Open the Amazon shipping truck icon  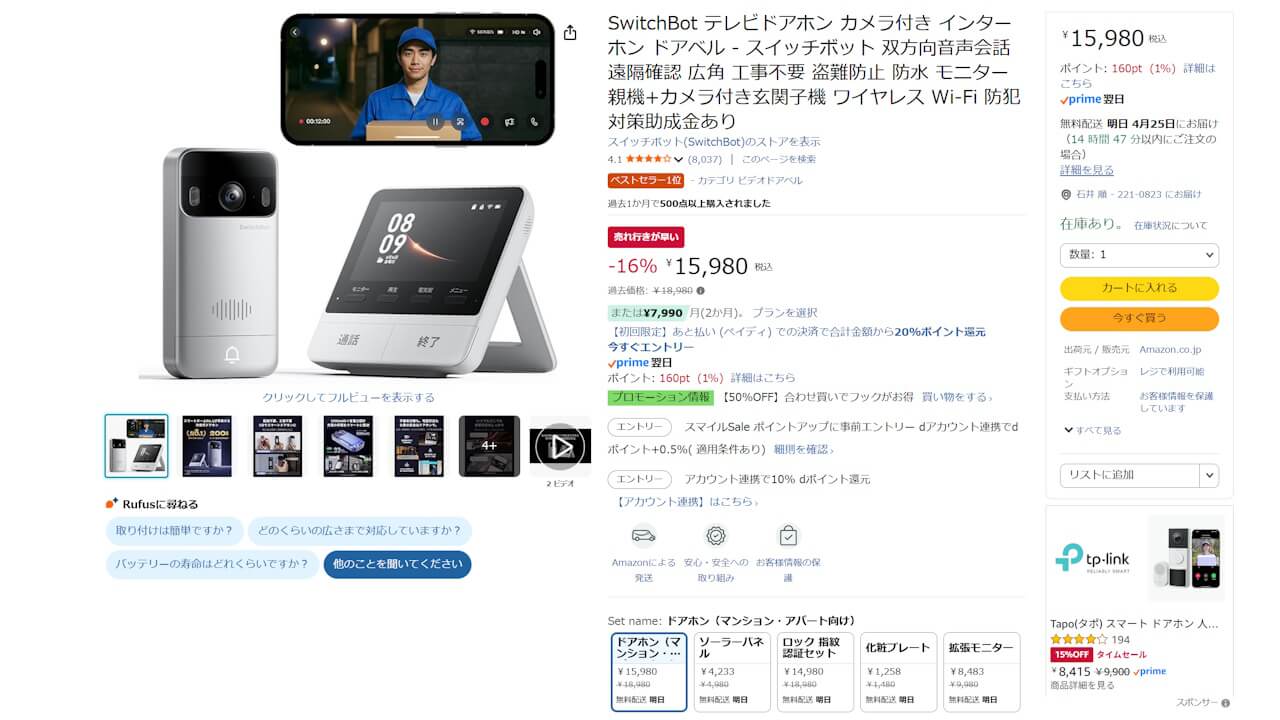(x=644, y=536)
